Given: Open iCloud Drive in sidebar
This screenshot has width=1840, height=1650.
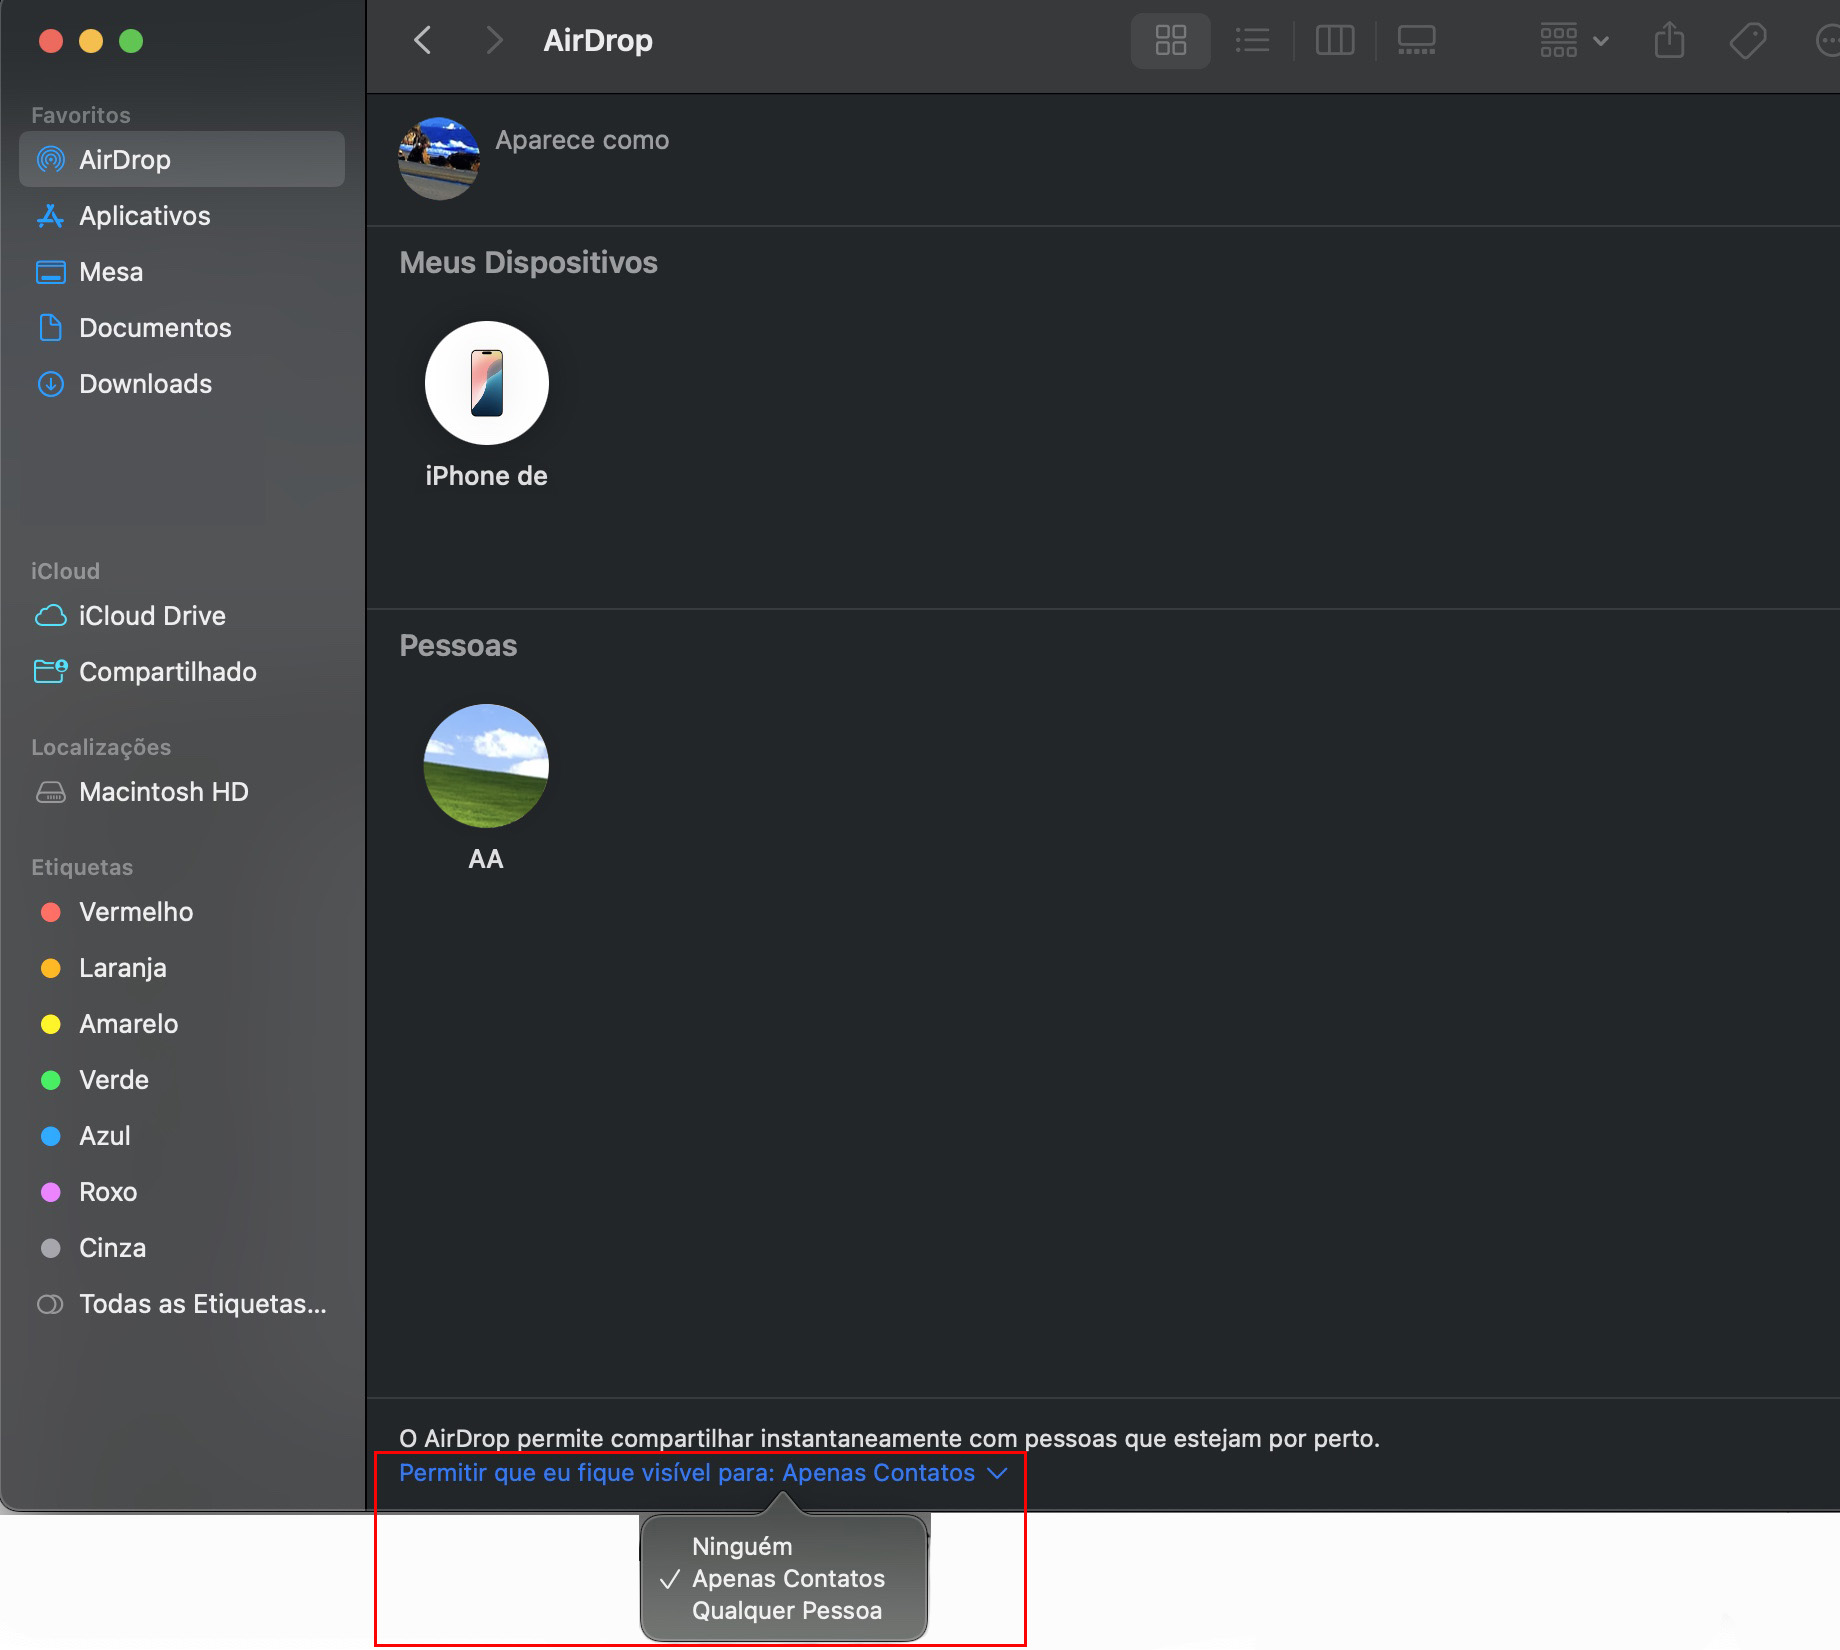Looking at the screenshot, I should (x=152, y=616).
